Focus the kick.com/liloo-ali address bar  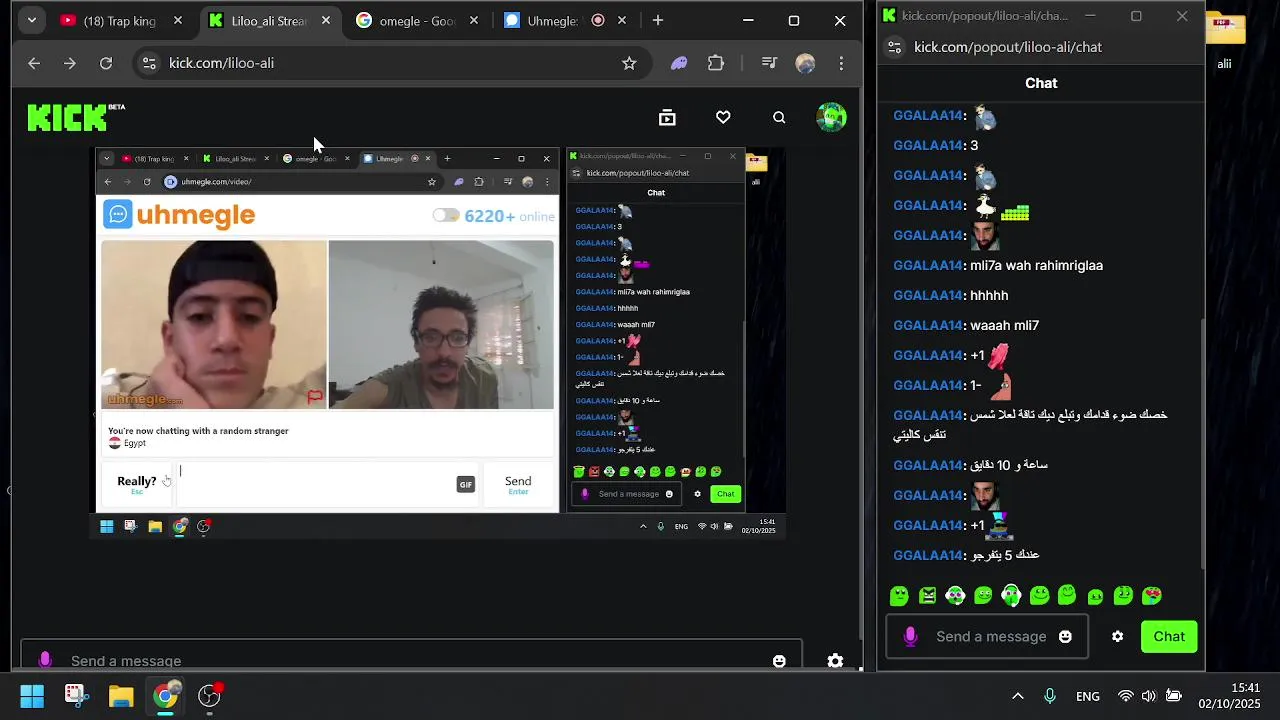(390, 63)
